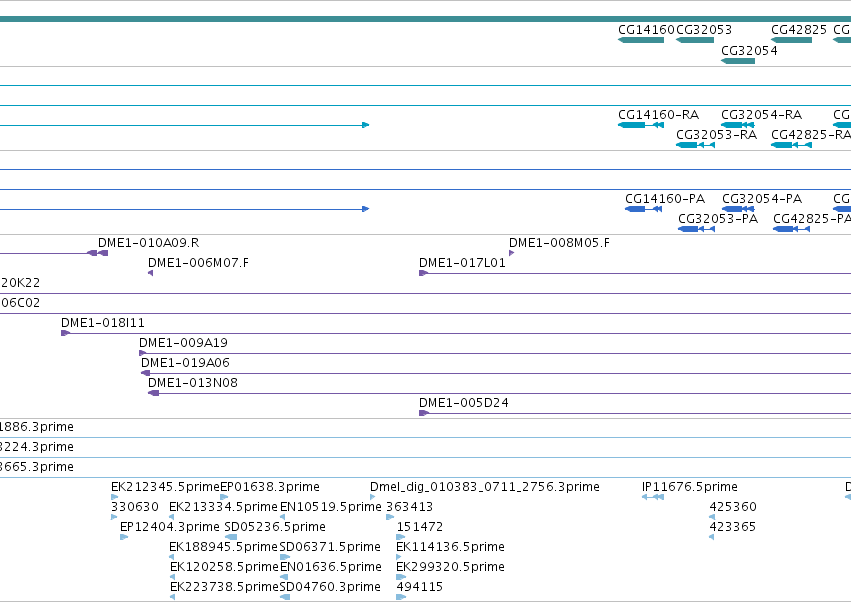Click the CG32054-PA protein feature
This screenshot has height=602, width=851.
click(738, 209)
